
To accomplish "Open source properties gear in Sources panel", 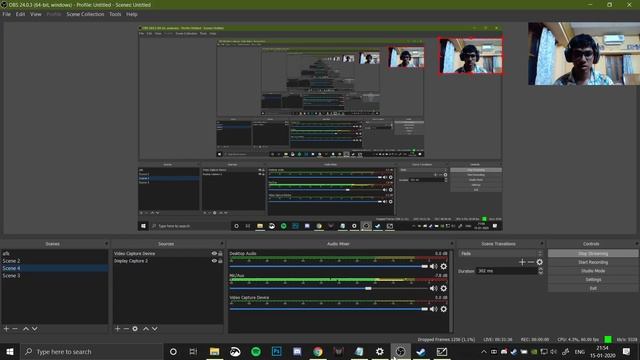I will [135, 329].
